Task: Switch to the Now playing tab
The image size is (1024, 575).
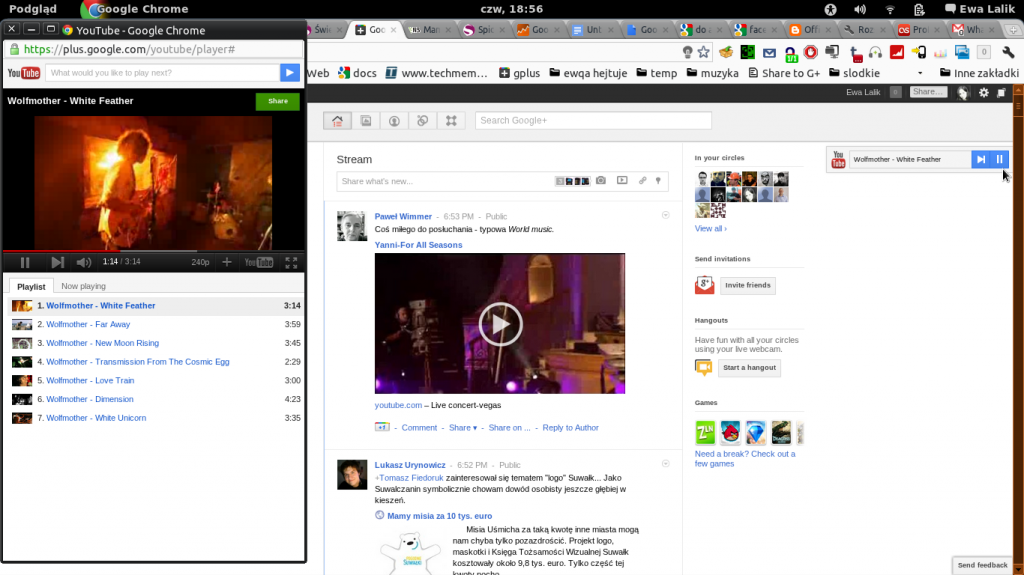Action: tap(83, 286)
